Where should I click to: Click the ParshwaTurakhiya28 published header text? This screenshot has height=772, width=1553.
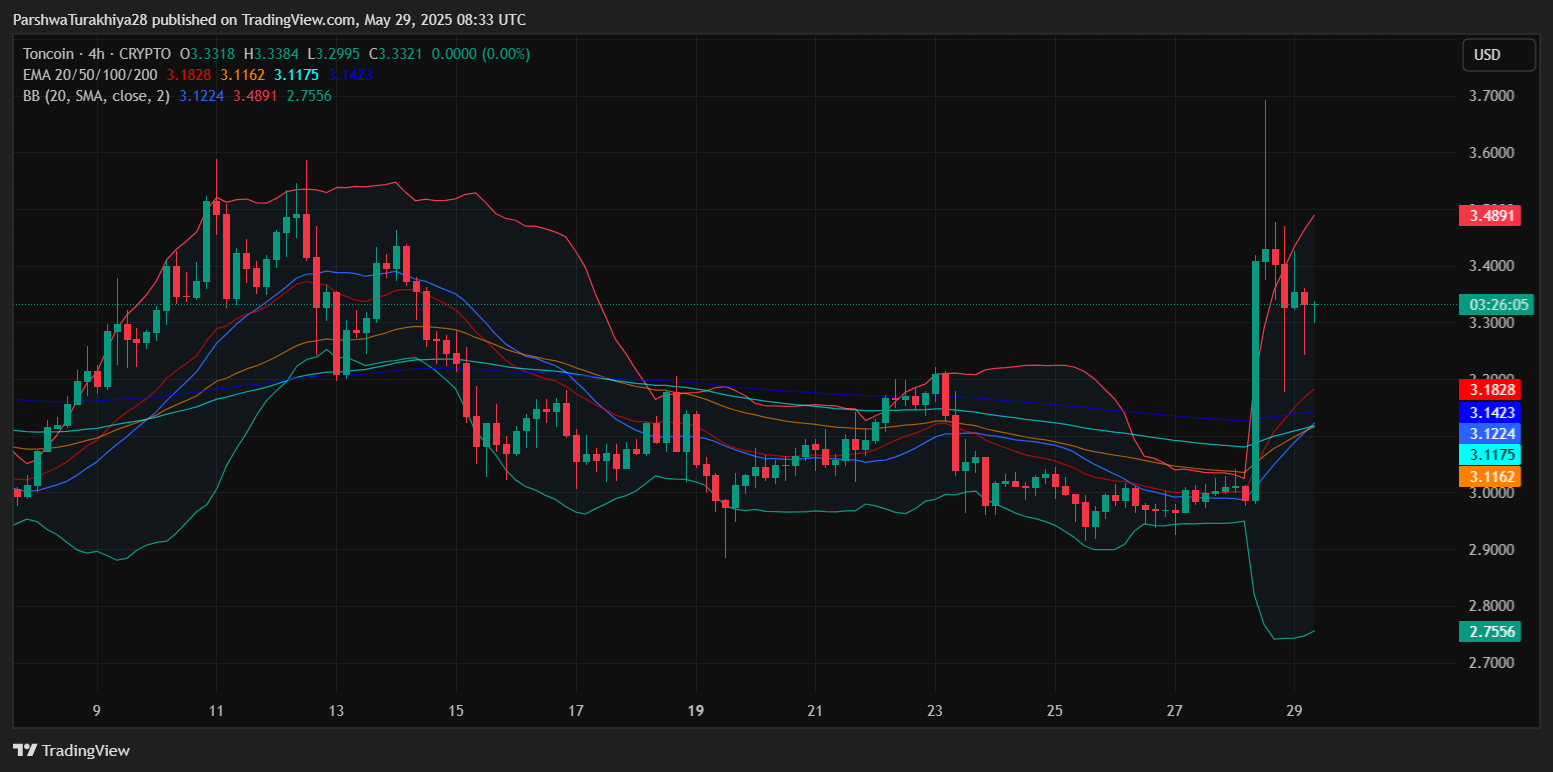(x=269, y=20)
